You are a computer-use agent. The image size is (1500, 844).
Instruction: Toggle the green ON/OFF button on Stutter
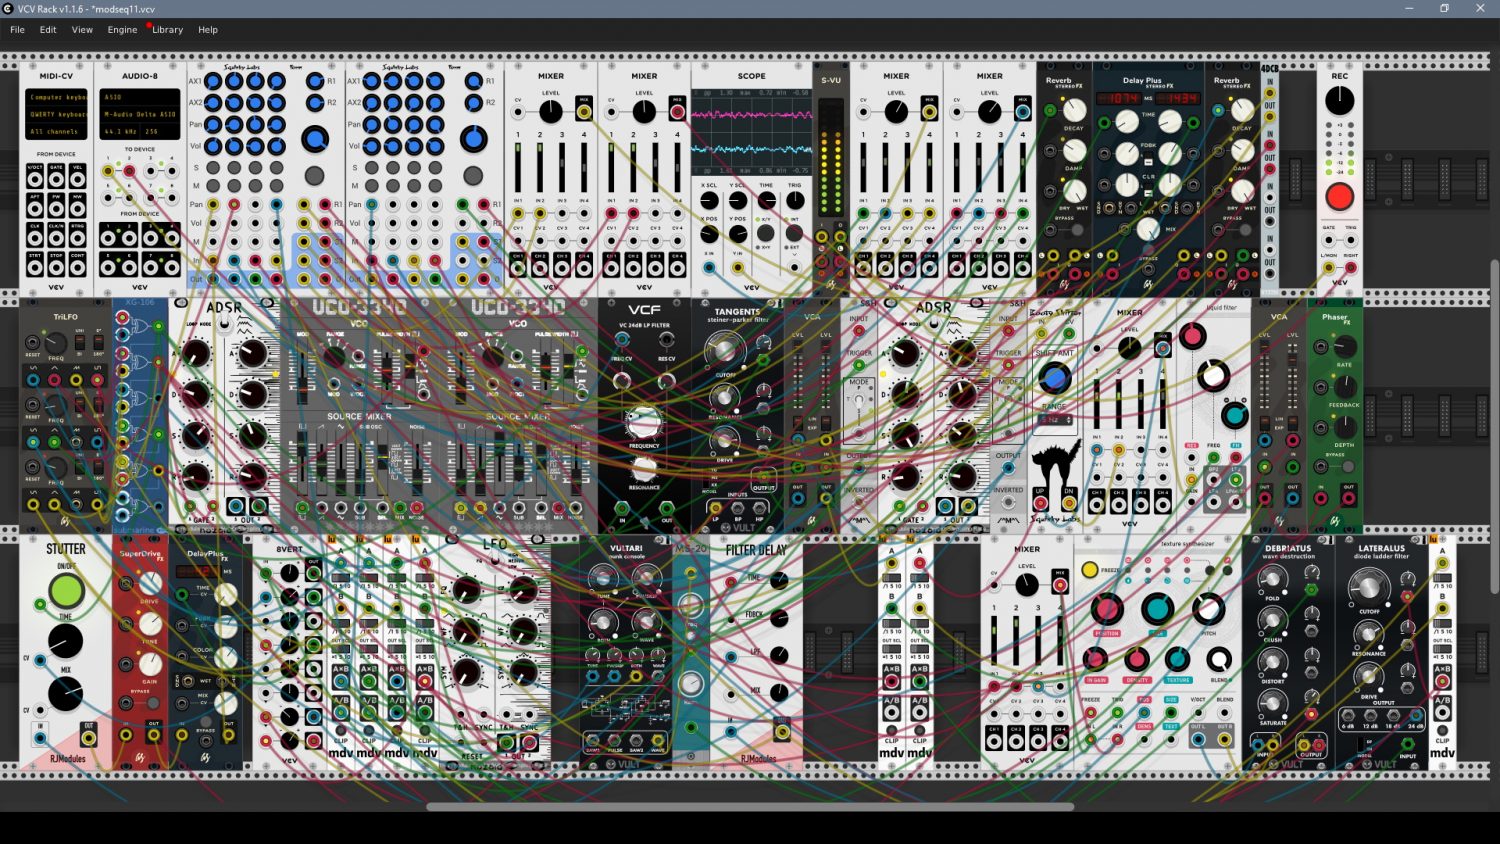66,591
